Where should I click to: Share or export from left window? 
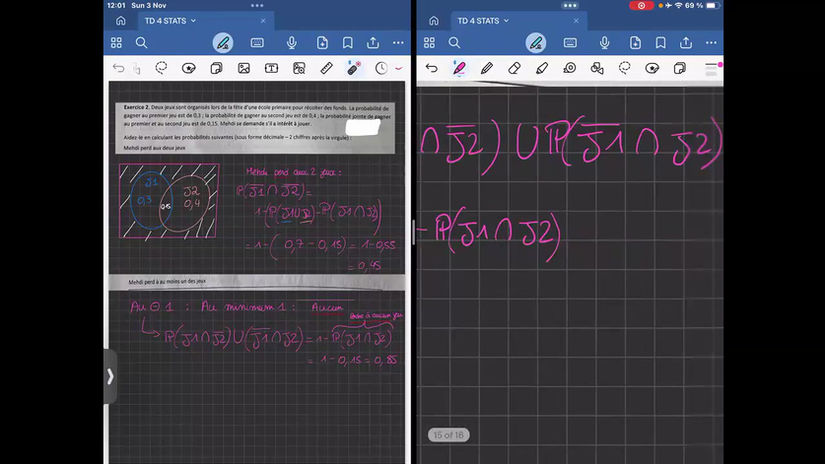(373, 43)
